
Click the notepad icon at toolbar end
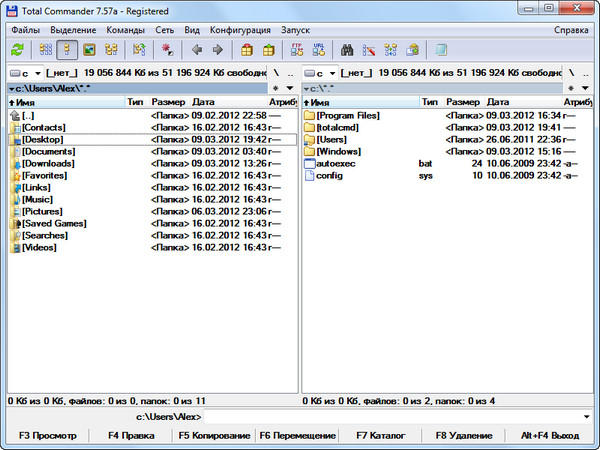[441, 49]
